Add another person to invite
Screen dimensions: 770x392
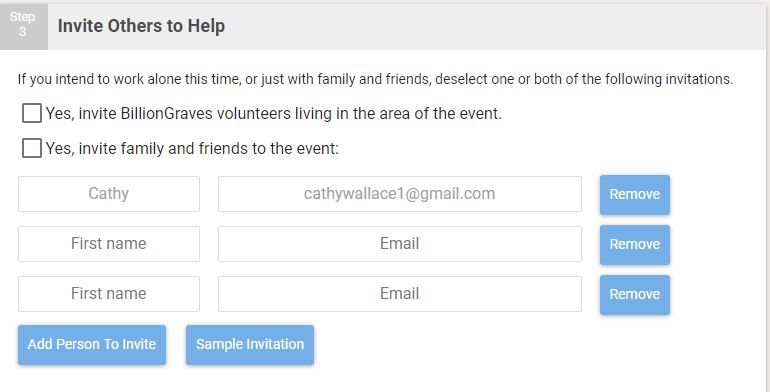[x=92, y=344]
